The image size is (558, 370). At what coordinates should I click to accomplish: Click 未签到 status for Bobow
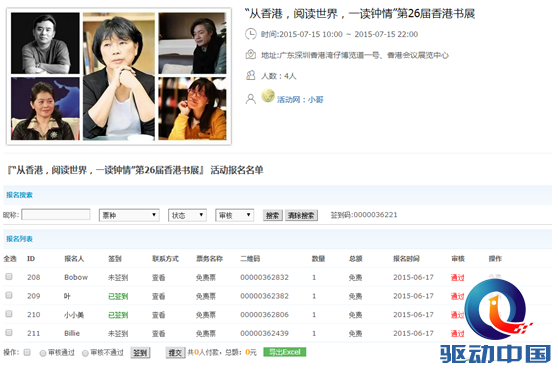click(118, 278)
